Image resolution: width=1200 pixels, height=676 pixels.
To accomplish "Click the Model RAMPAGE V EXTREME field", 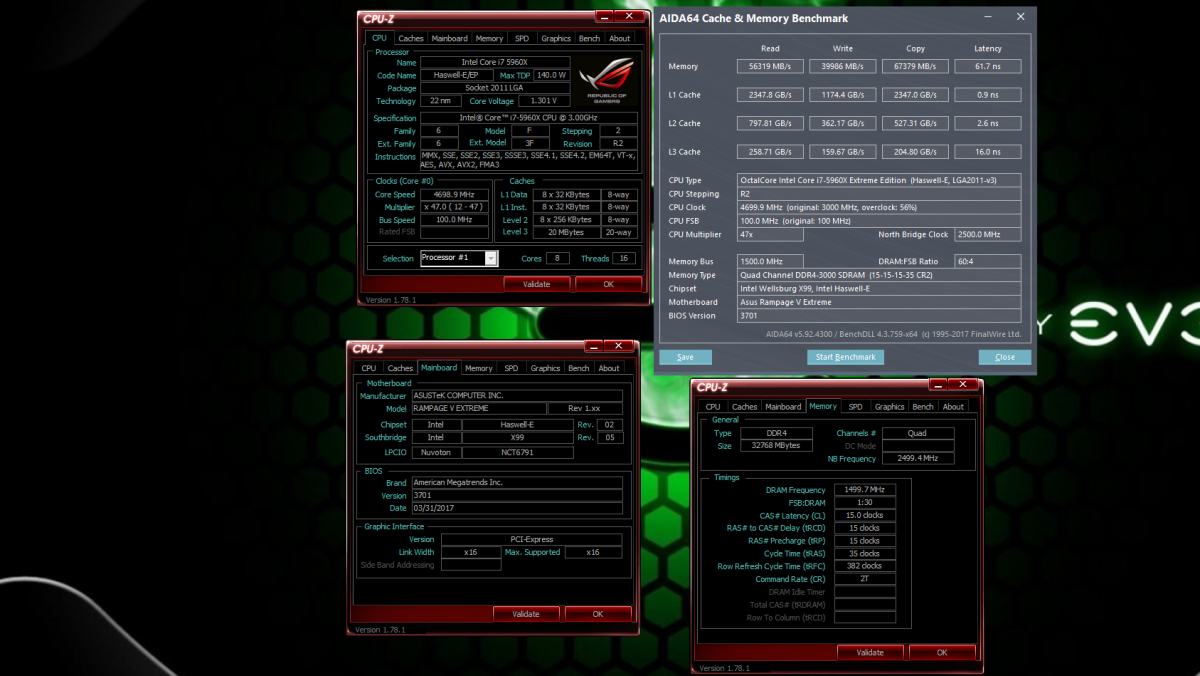I will click(480, 408).
